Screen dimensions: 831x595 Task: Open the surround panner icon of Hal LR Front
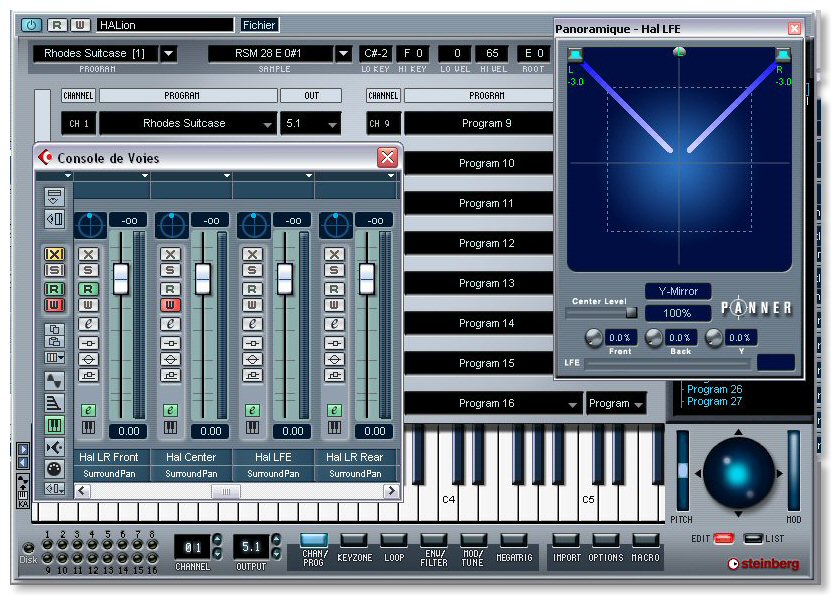(90, 226)
